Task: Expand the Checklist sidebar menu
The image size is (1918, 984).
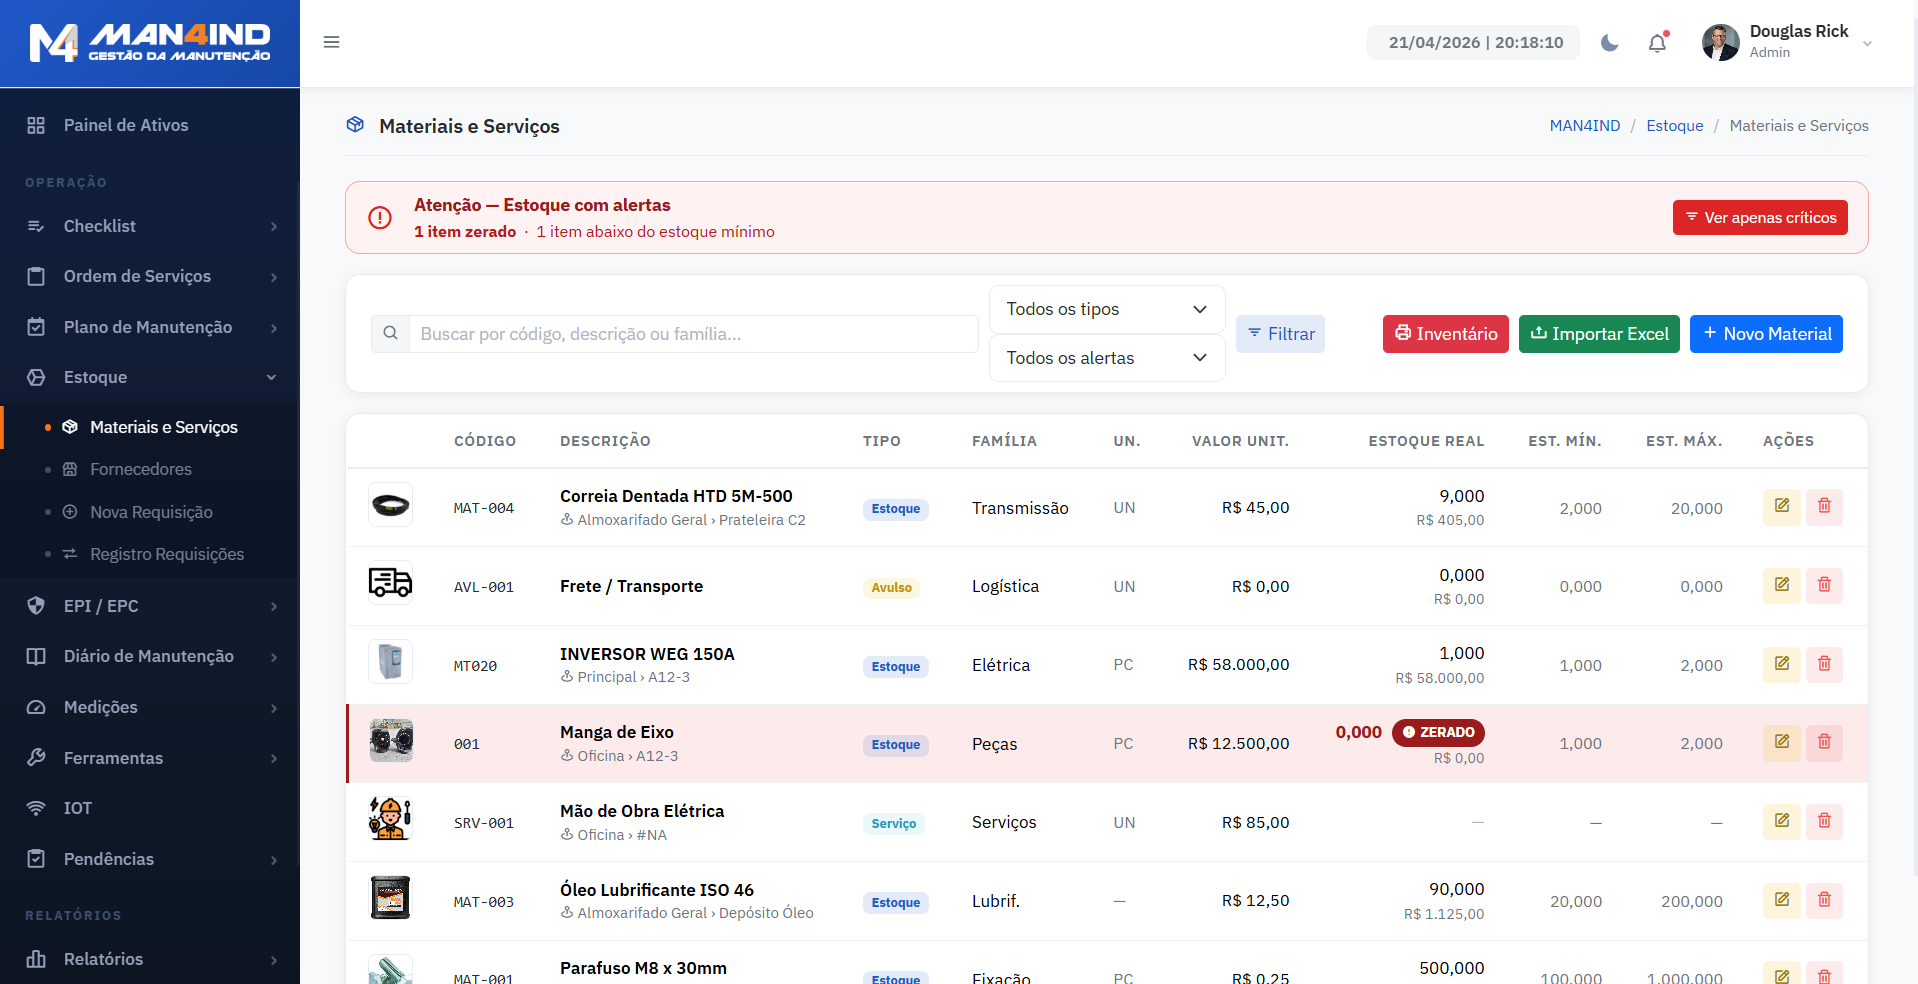Action: (150, 226)
